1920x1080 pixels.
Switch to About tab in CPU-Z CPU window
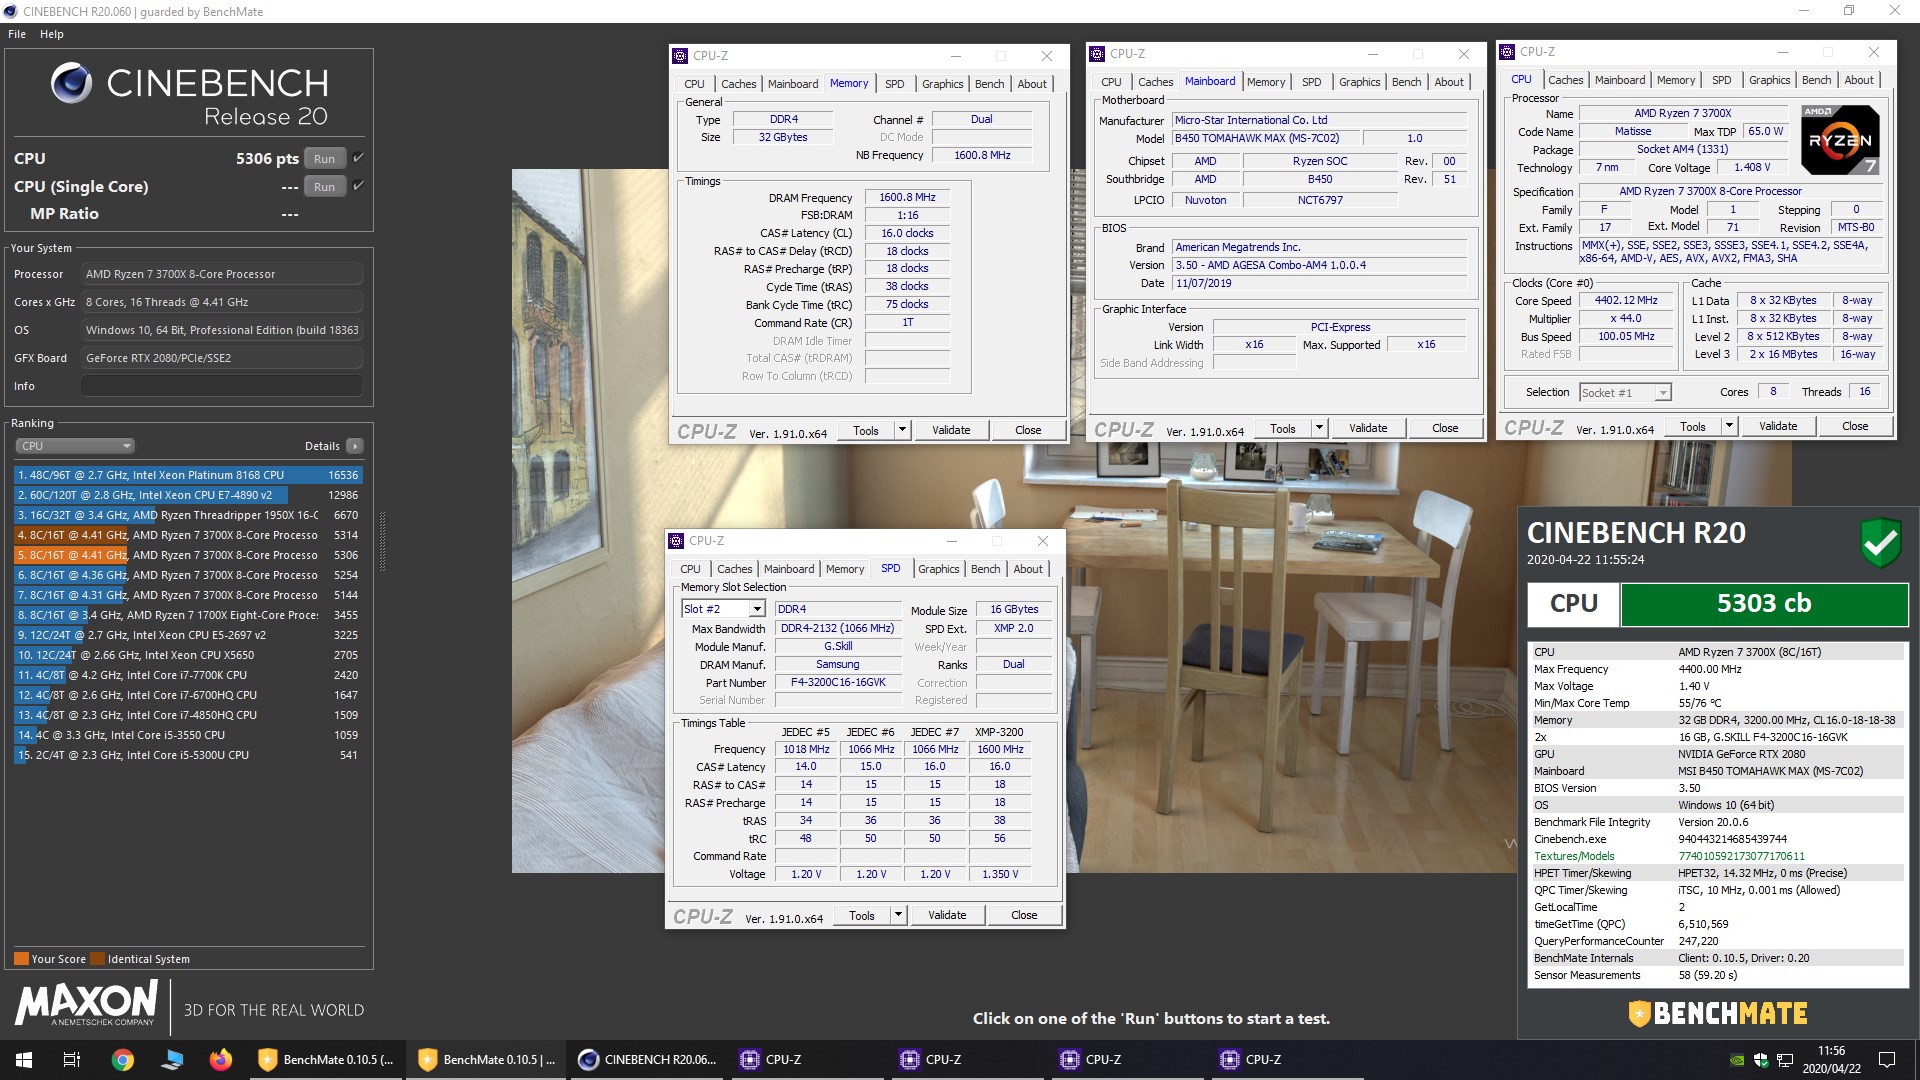pyautogui.click(x=1859, y=80)
